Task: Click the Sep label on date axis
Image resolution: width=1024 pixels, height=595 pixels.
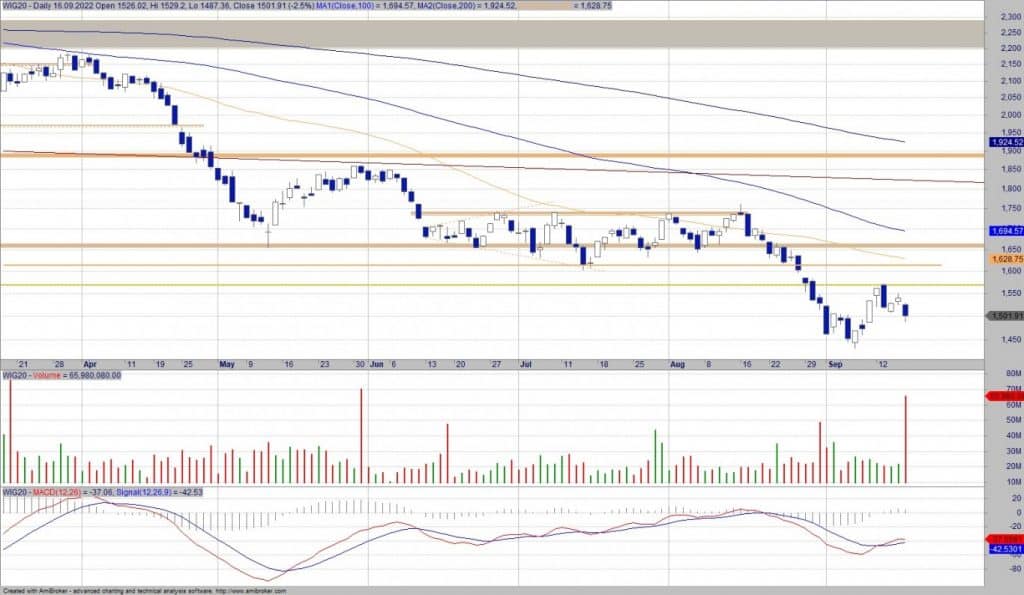Action: click(x=836, y=365)
